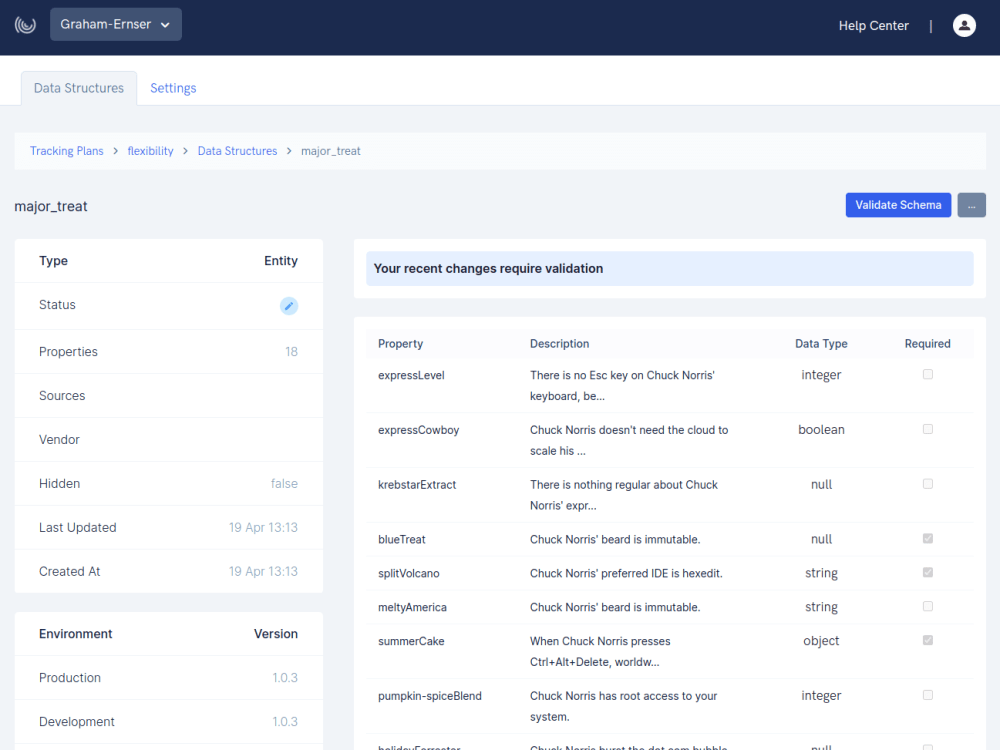
Task: Select the meltyAmerica property name
Action: coord(413,608)
